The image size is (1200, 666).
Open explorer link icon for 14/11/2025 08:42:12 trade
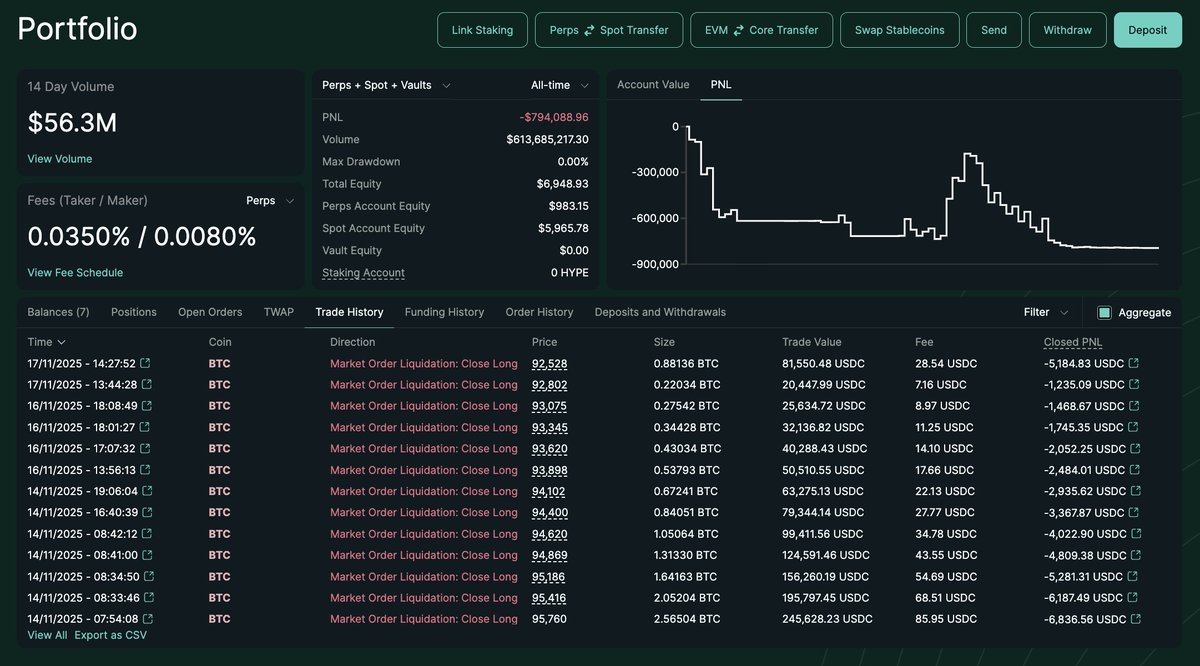pos(147,534)
